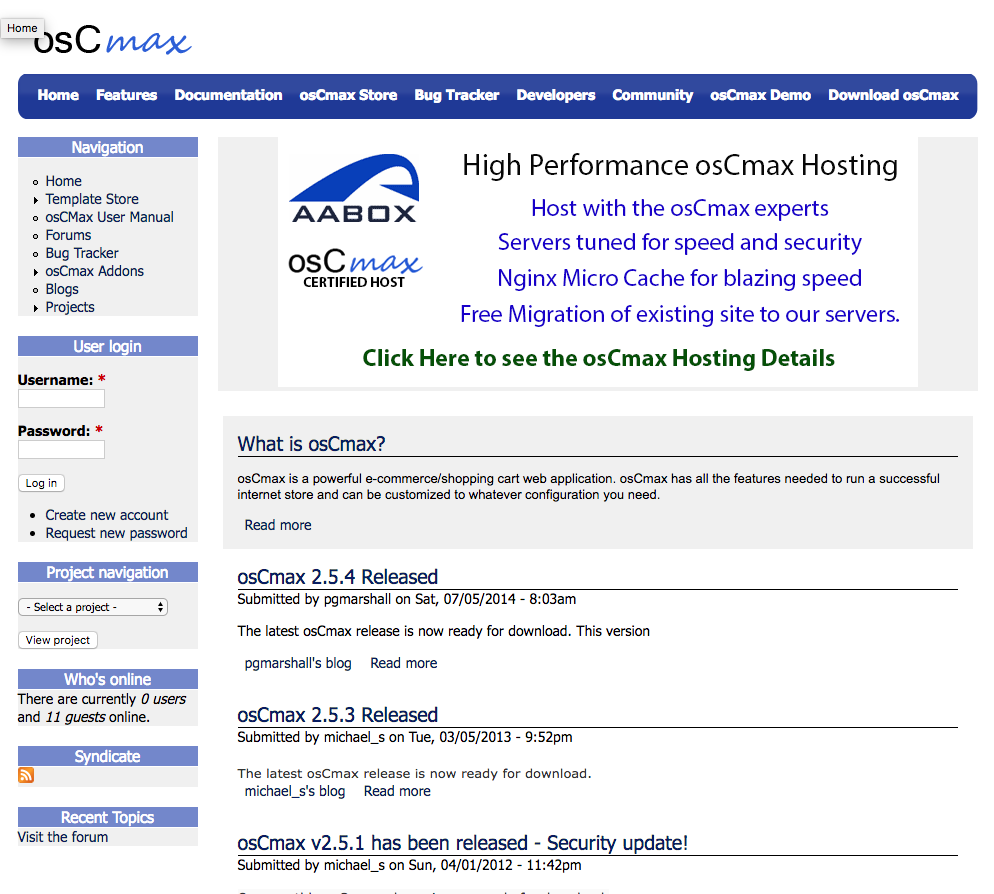Expand the Template Store arrow in Navigation
This screenshot has width=994, height=894.
click(x=36, y=200)
